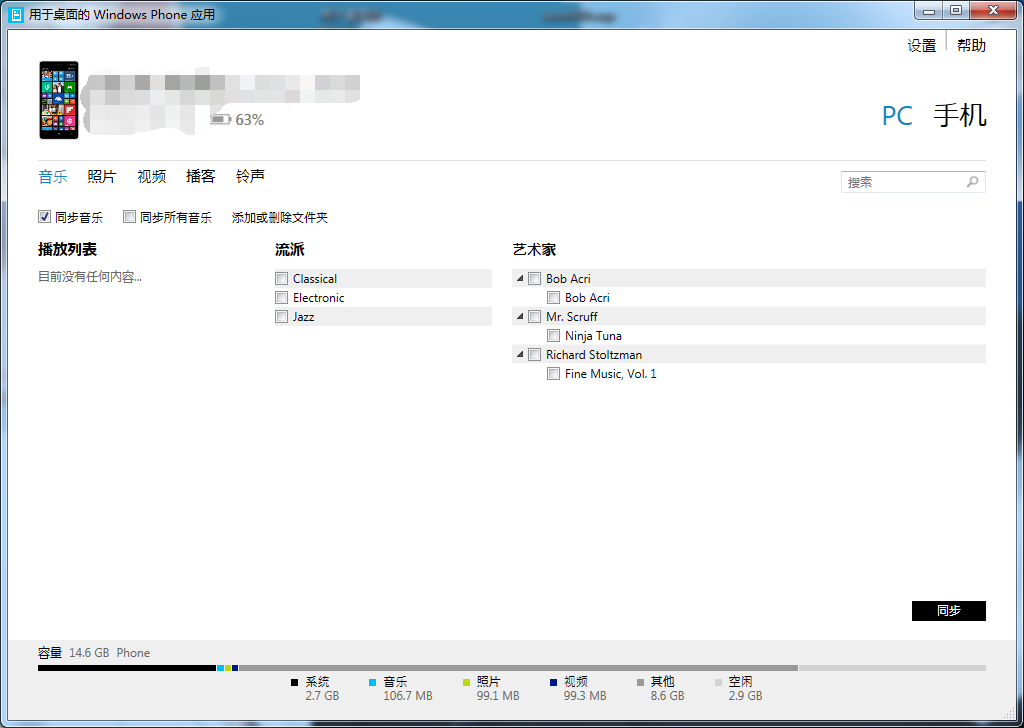Collapse the Mr. Scruff artist group
Viewport: 1024px width, 728px height.
pos(519,317)
